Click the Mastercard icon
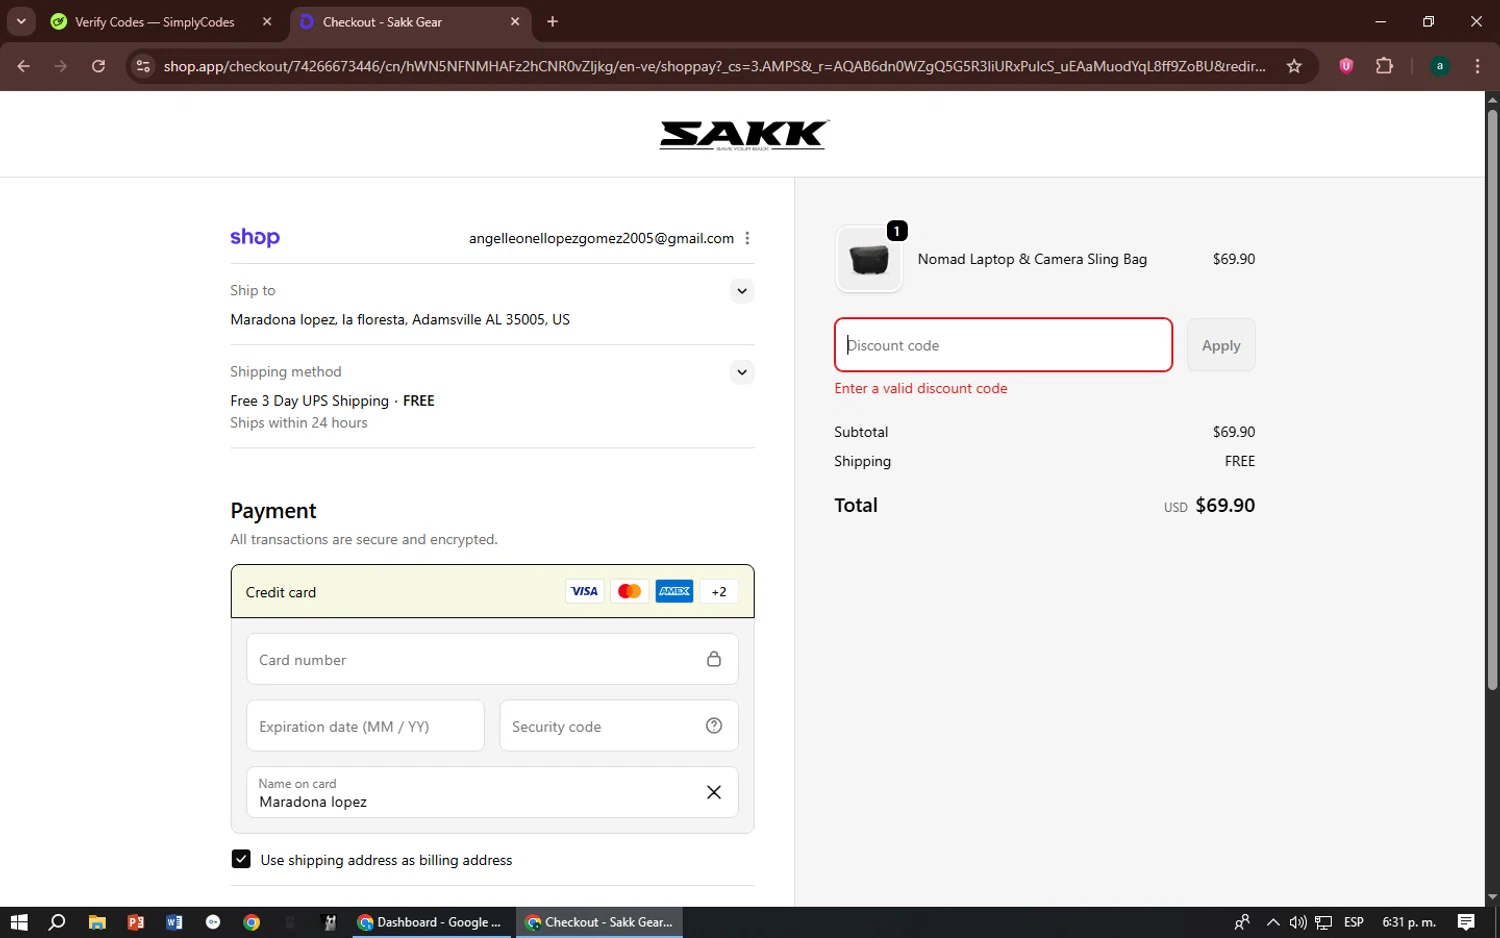 click(629, 591)
